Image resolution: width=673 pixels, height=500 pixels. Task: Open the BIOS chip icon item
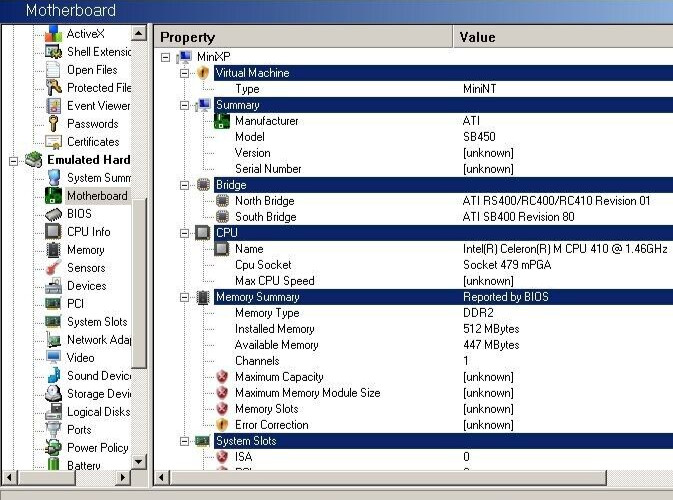tap(53, 214)
